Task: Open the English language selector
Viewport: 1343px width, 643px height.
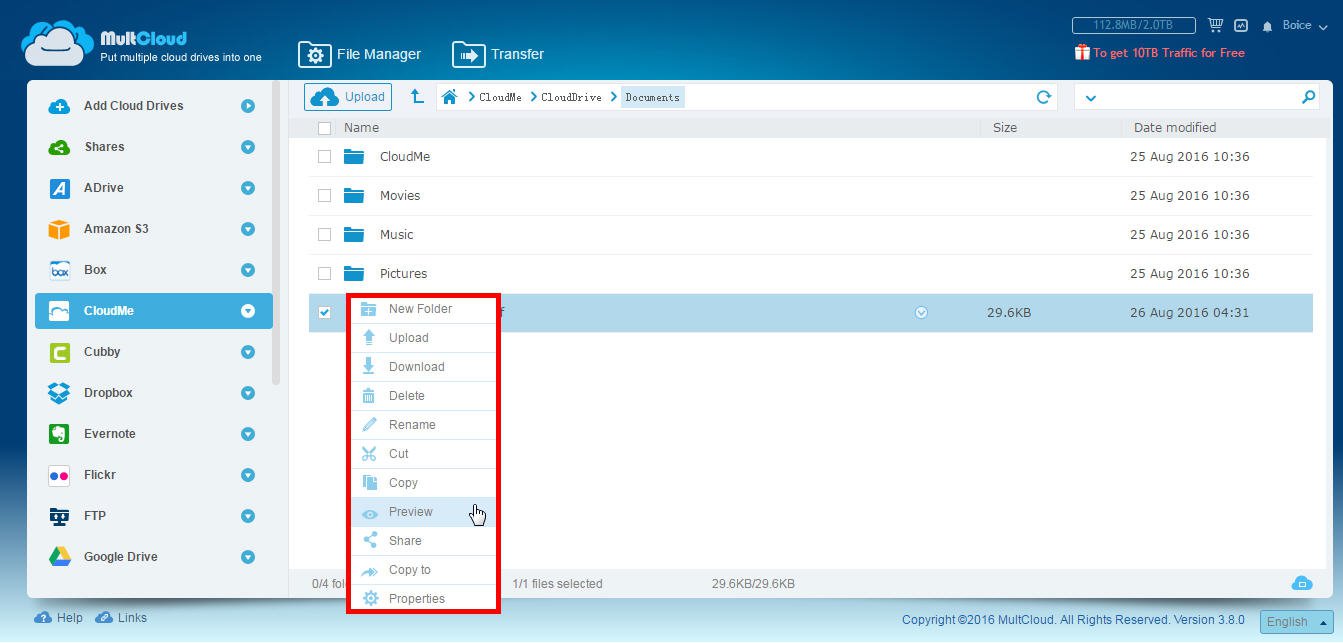Action: [x=1296, y=621]
